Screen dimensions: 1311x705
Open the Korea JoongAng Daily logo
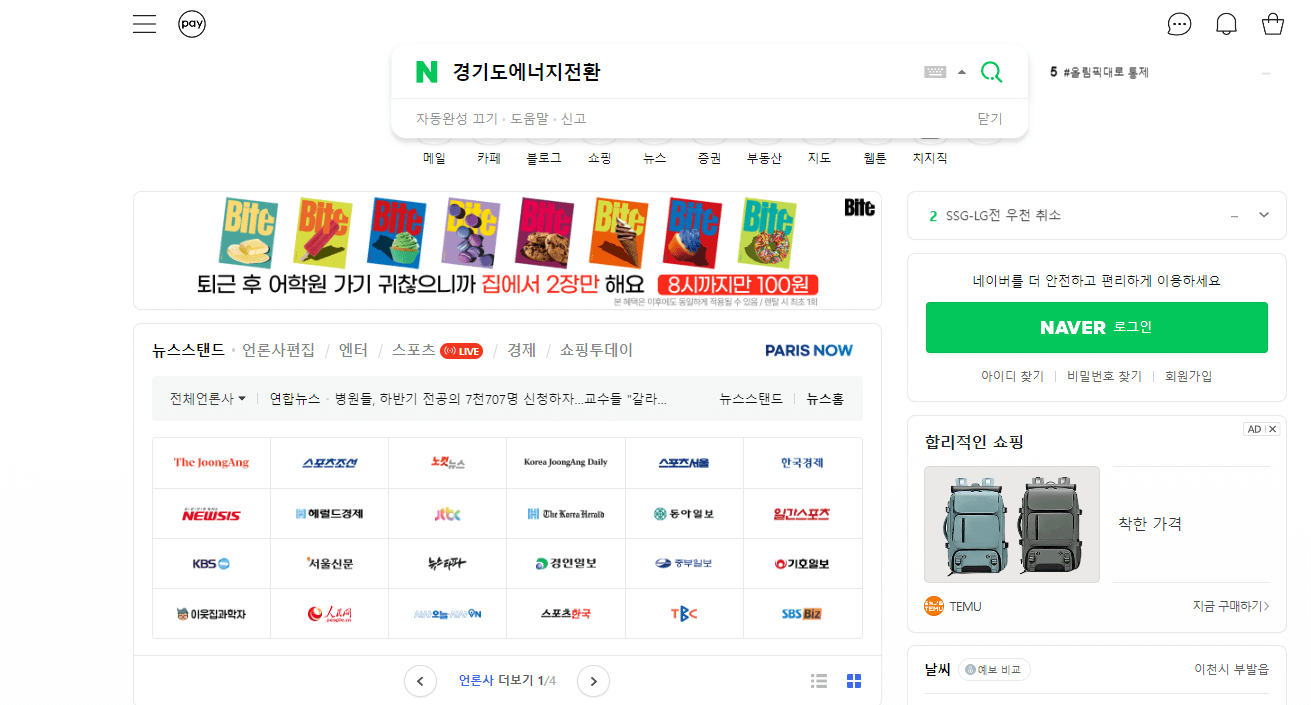[566, 463]
